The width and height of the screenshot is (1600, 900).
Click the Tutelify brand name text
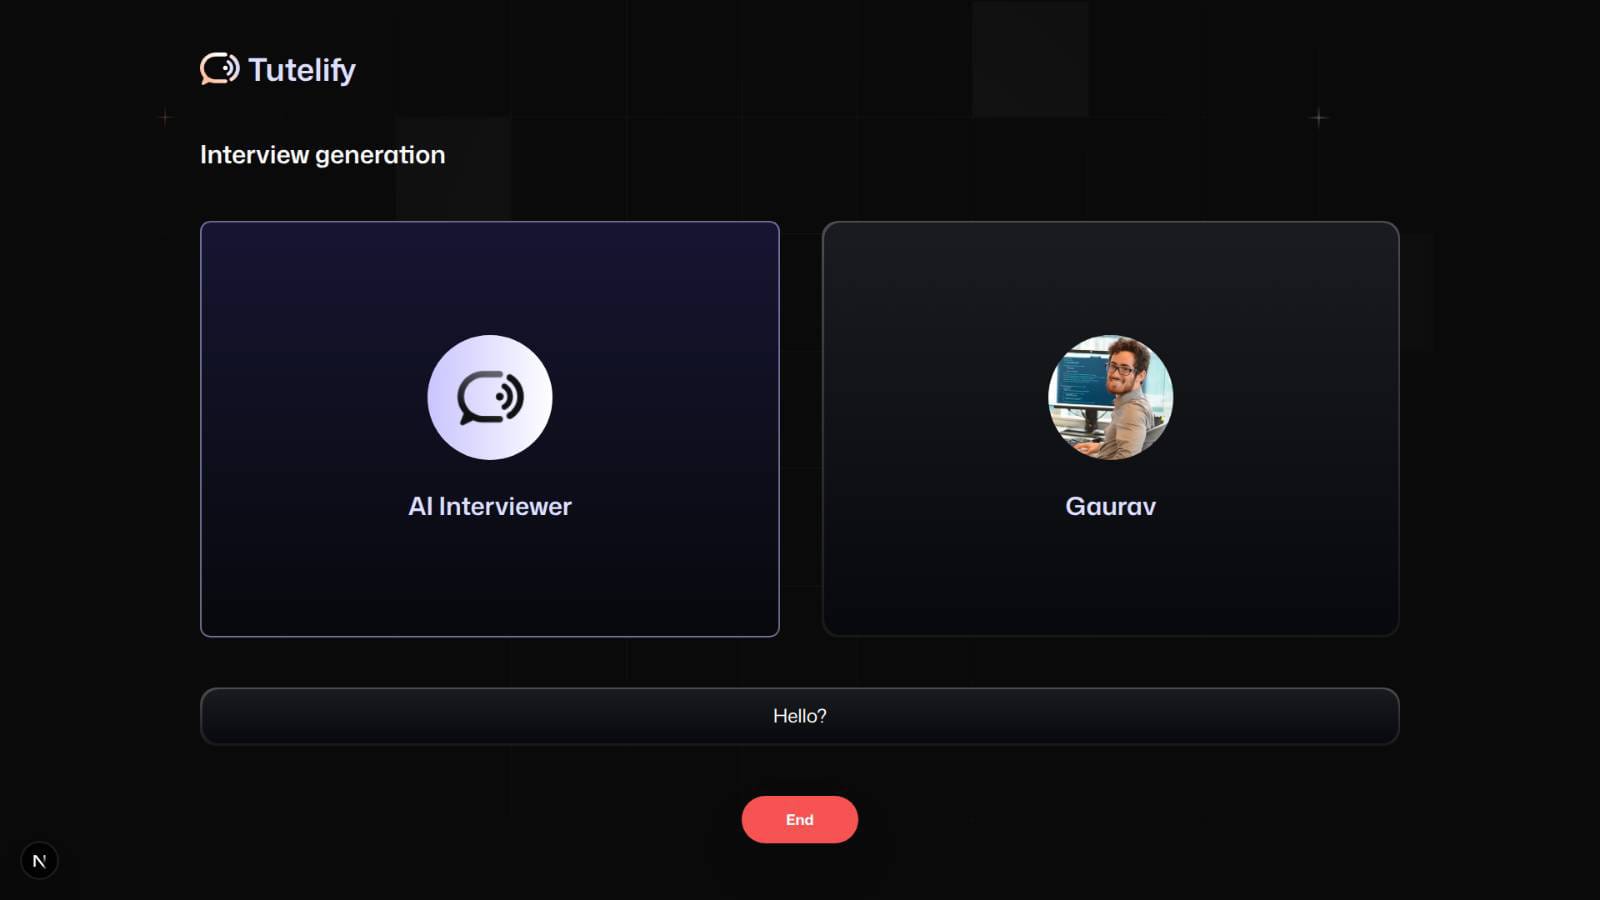point(302,70)
